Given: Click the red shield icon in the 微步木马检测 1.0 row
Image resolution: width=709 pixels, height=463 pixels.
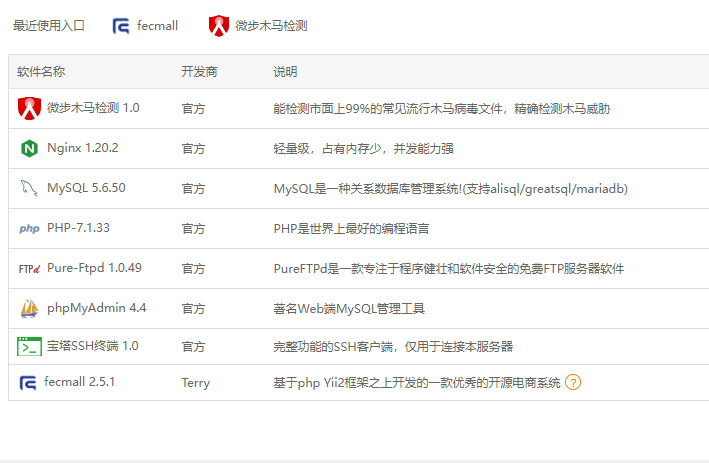Looking at the screenshot, I should 29,109.
